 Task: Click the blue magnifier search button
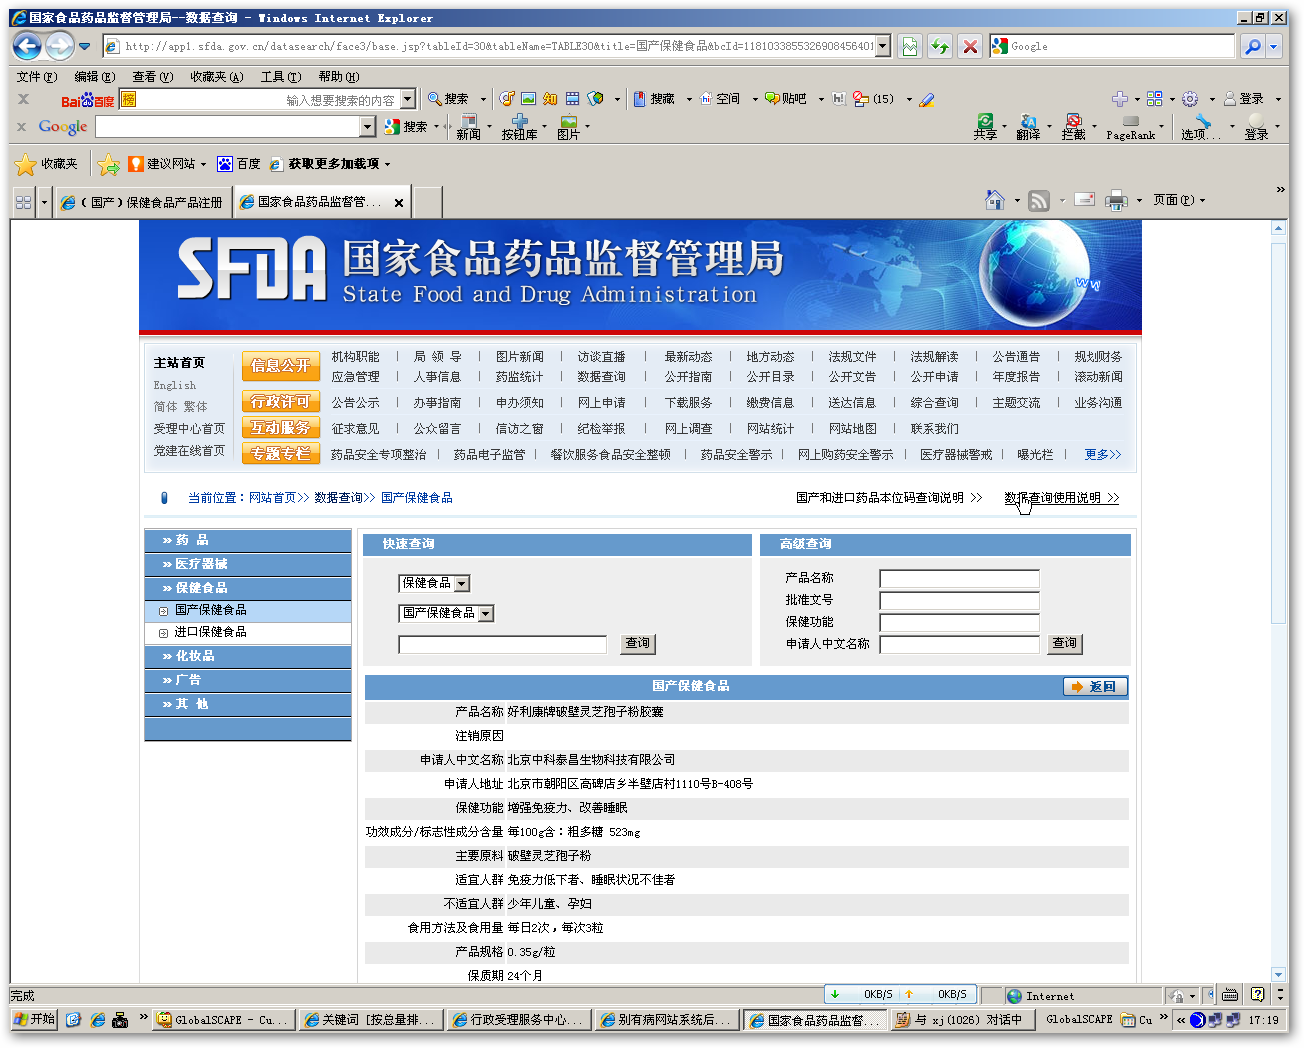[1251, 46]
